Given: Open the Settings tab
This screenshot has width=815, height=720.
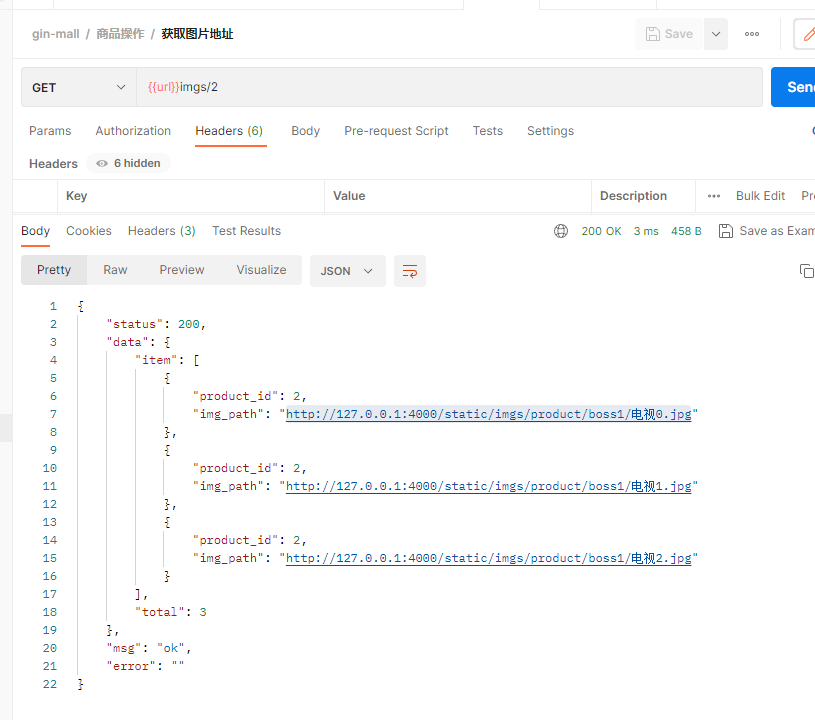Looking at the screenshot, I should (550, 131).
